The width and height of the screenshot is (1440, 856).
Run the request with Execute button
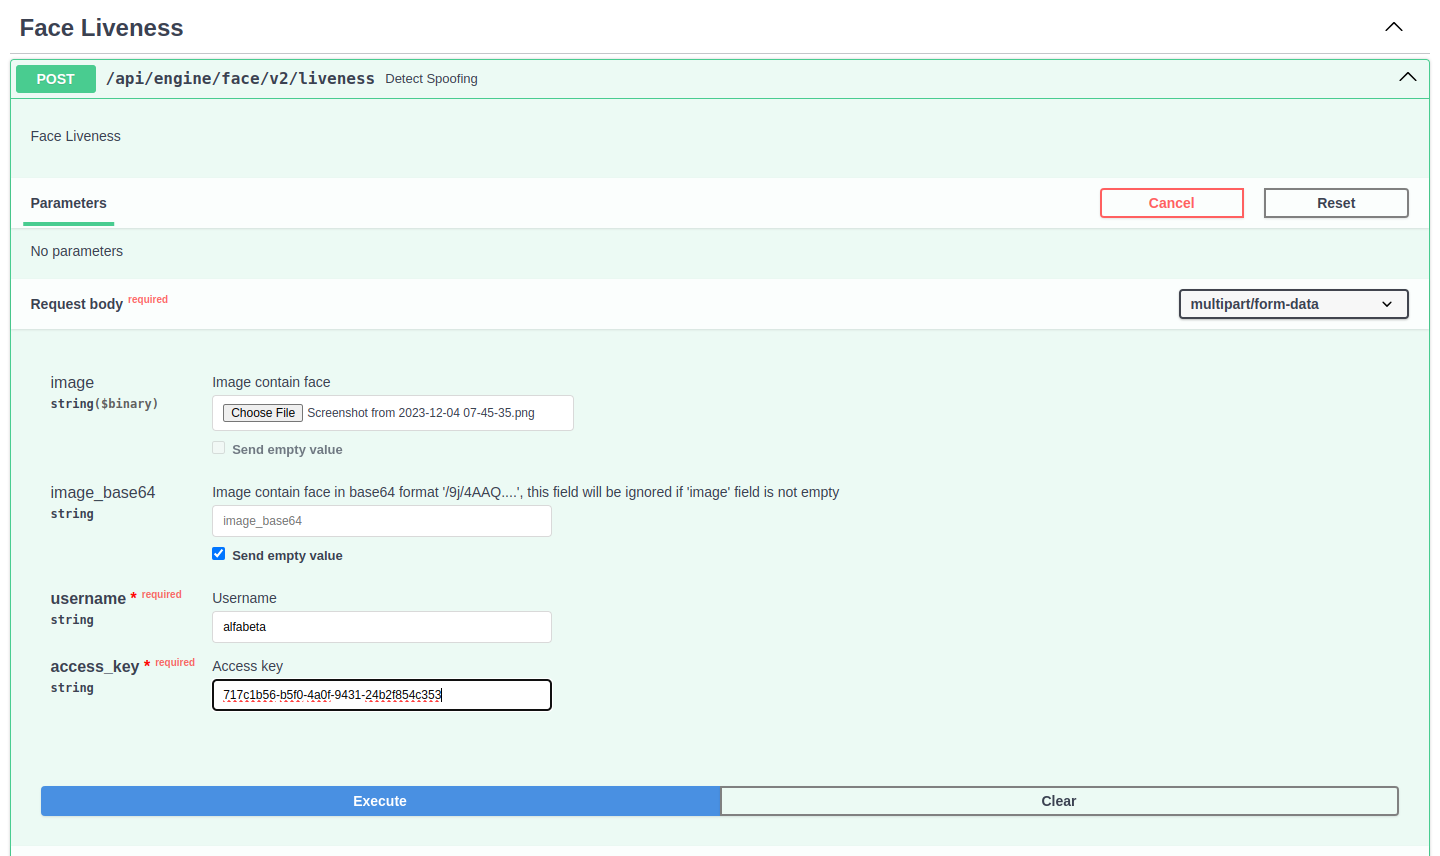point(380,801)
